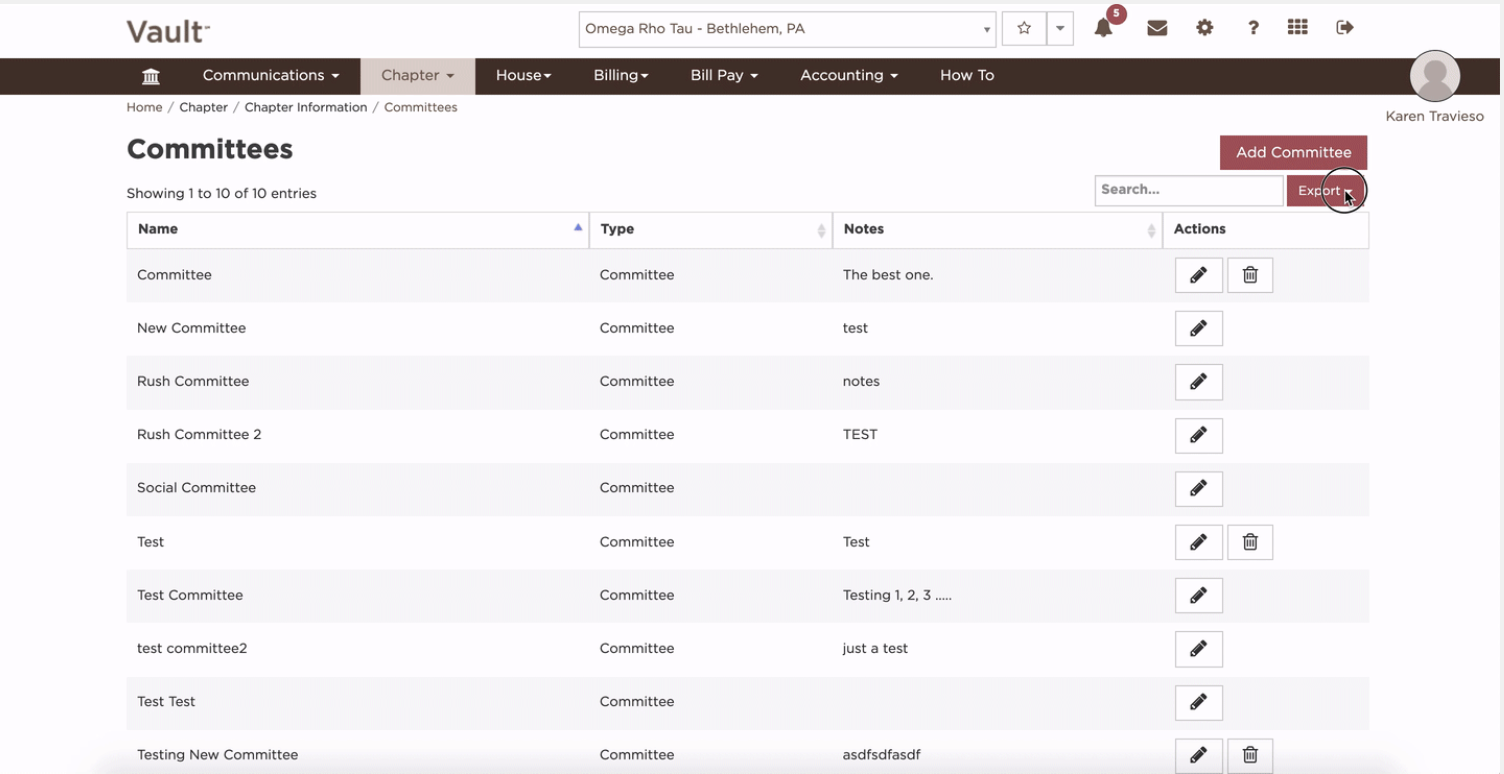
Task: Mark chapter as favorite star icon
Action: pos(1024,28)
